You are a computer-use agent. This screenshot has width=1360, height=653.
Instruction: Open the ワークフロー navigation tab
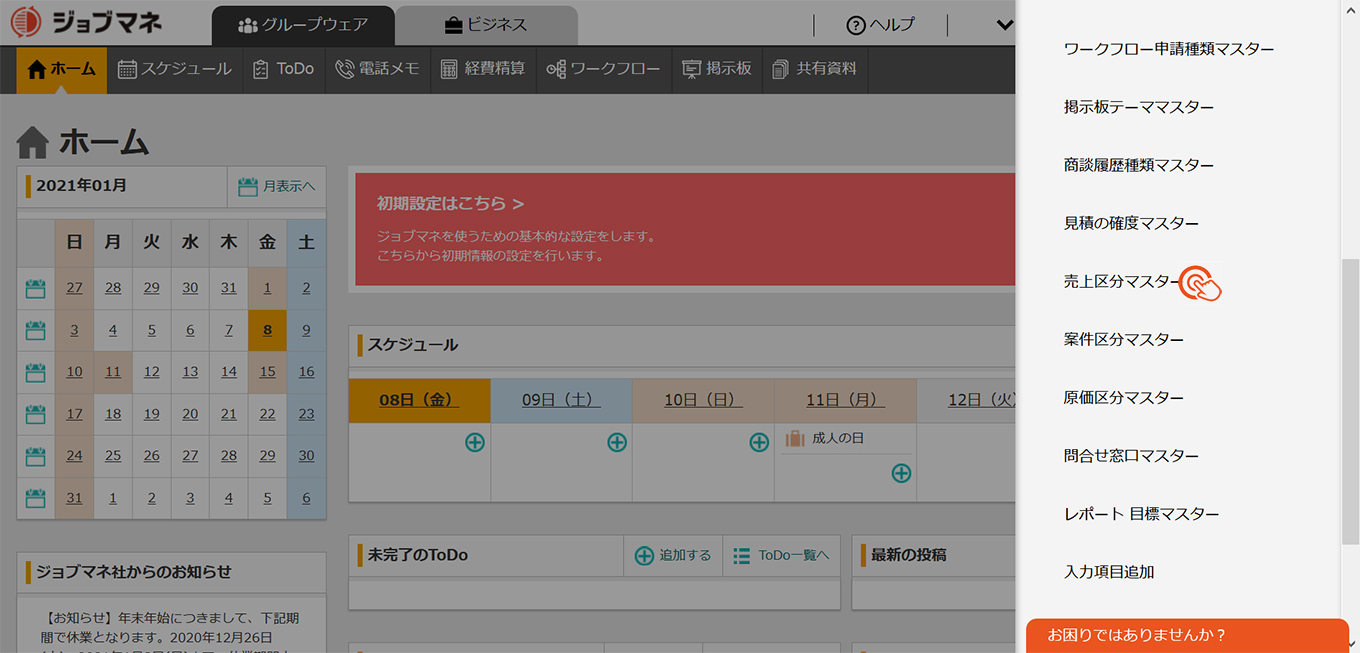coord(603,69)
